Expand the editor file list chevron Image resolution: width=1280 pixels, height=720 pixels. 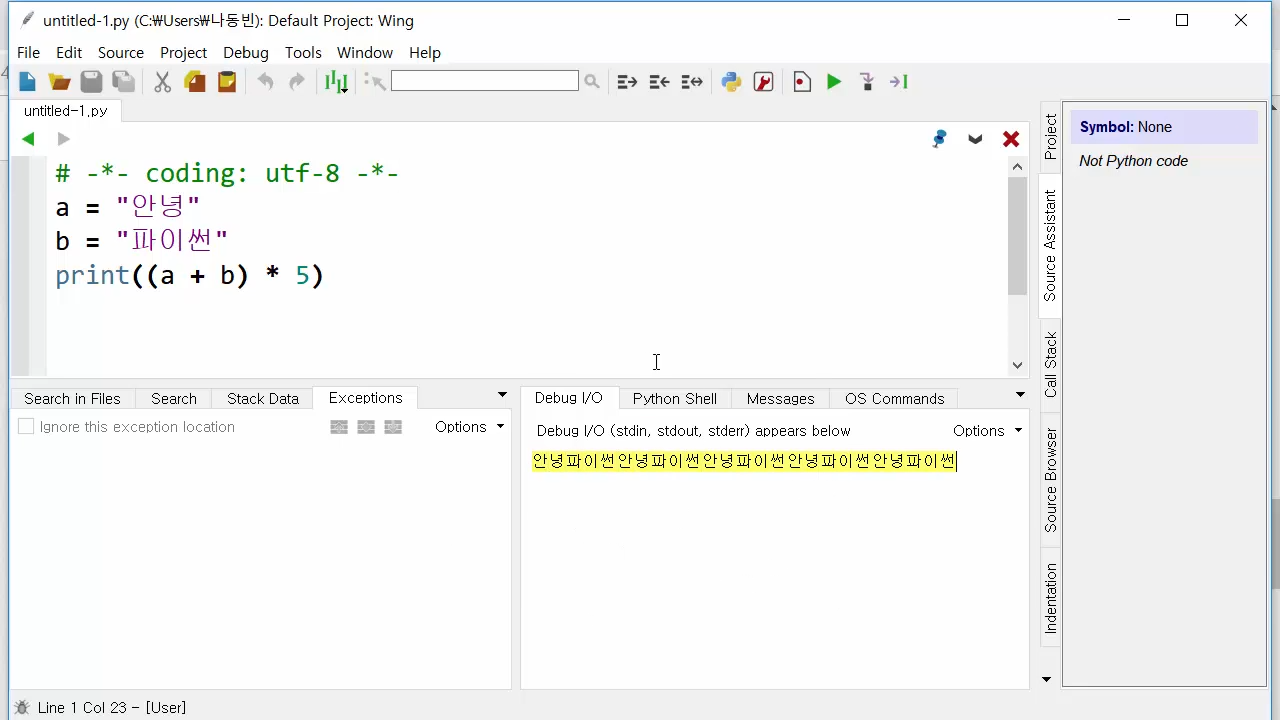pyautogui.click(x=975, y=139)
